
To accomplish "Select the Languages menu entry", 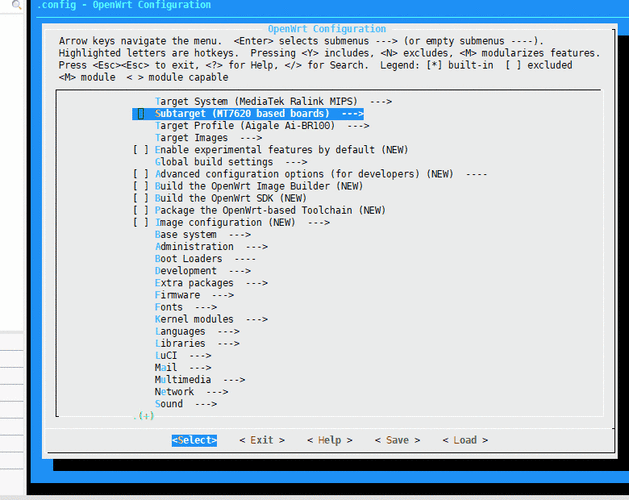I will [197, 331].
